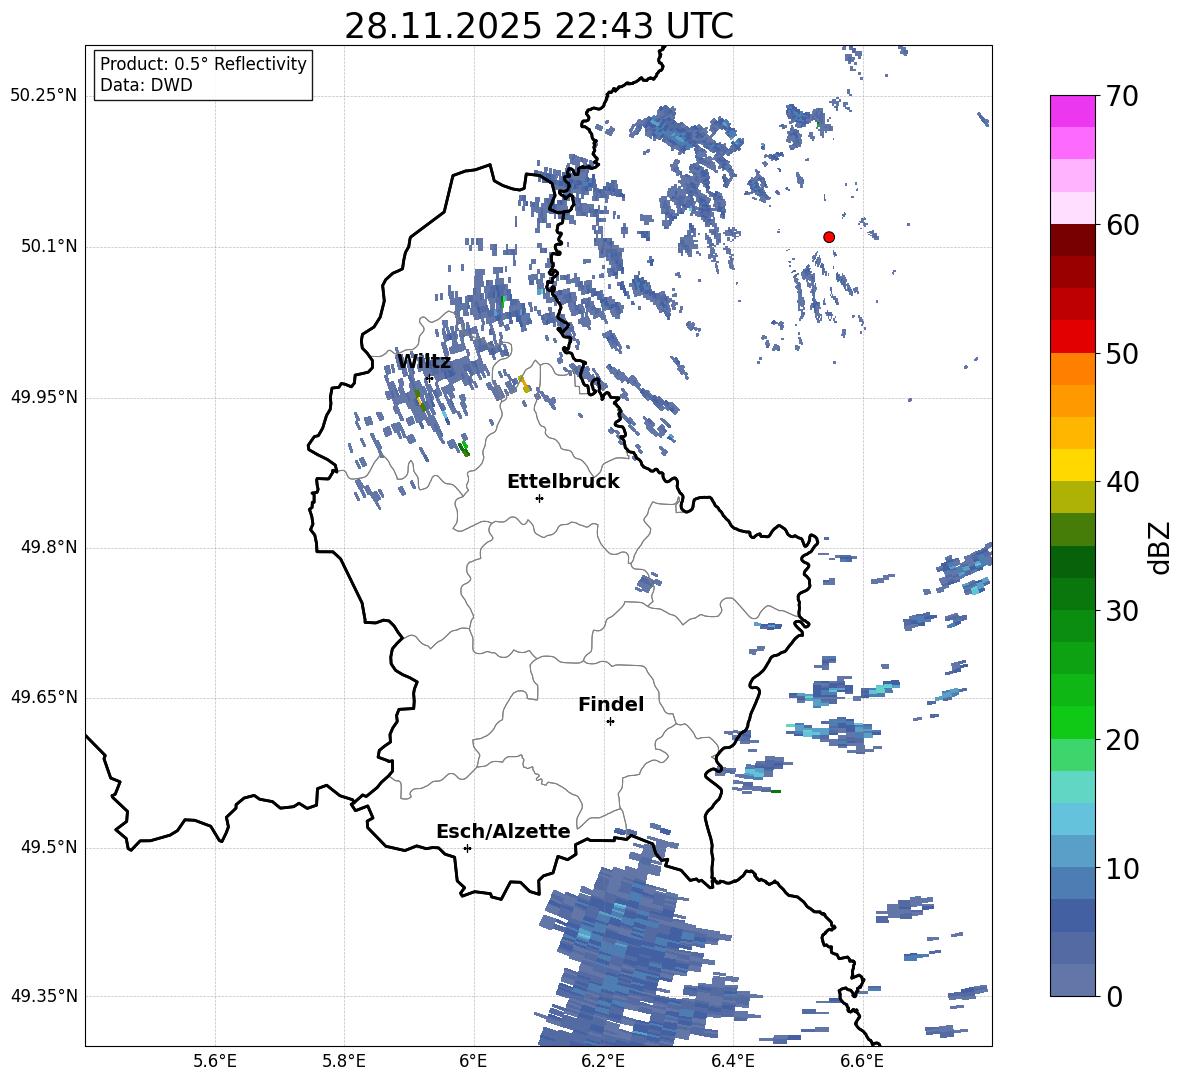This screenshot has width=1184, height=1081.
Task: Click the 20 tick on the colorbar
Action: pyautogui.click(x=1121, y=740)
